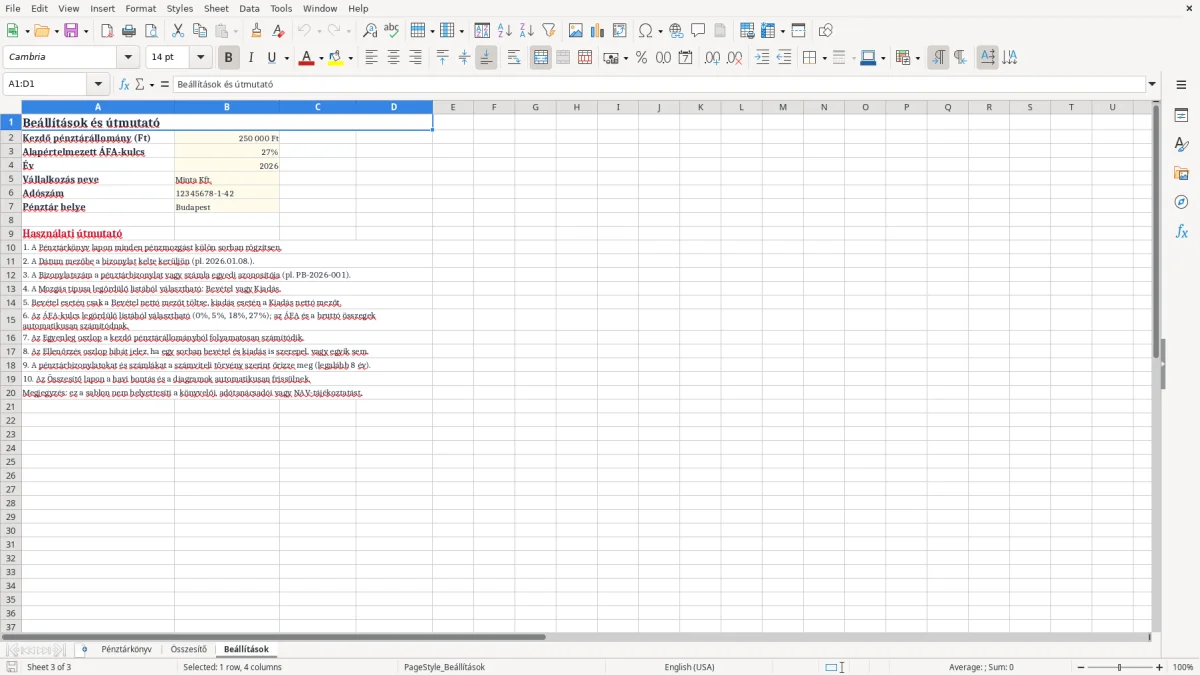Click Sort Ascending icon
The image size is (1200, 675).
[x=505, y=31]
